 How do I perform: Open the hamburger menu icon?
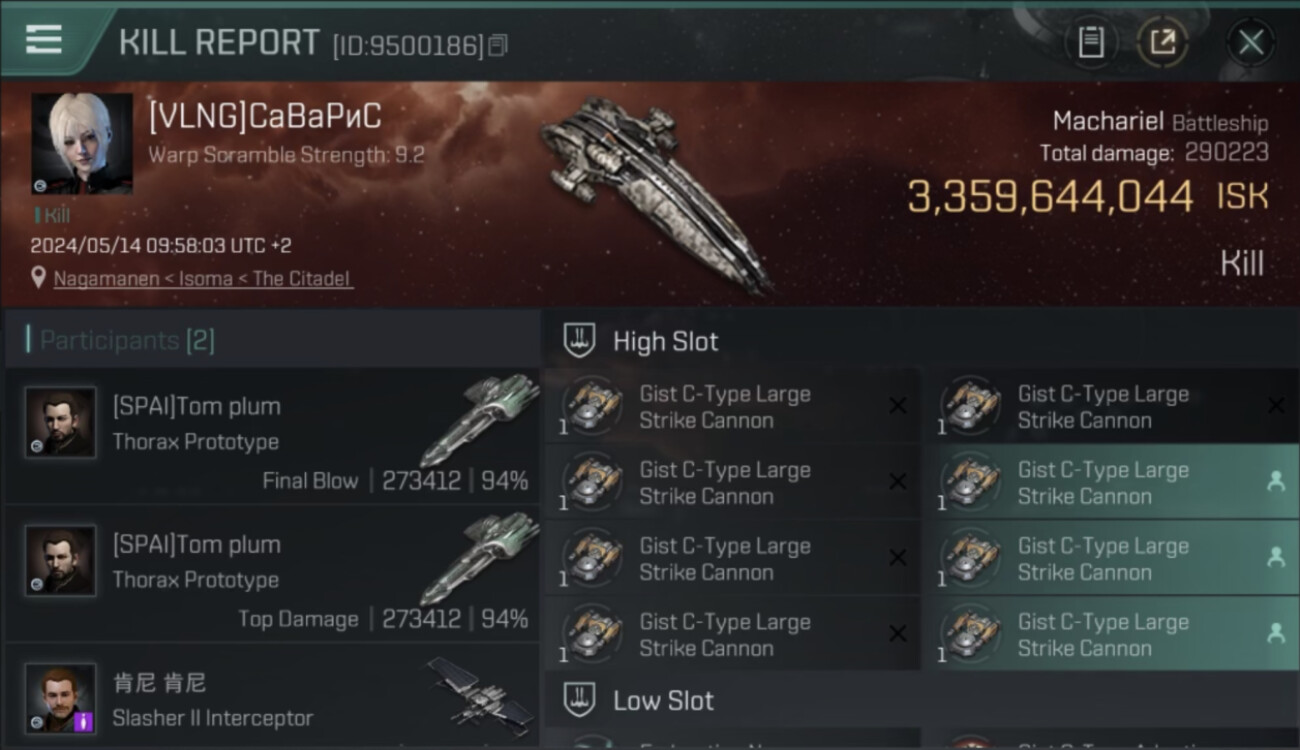(x=44, y=40)
